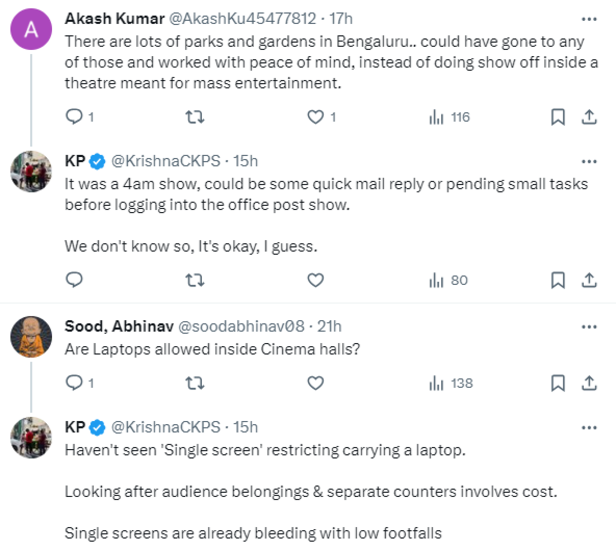Retweet KP's 4am show tweet
This screenshot has width=616, height=551.
pos(195,280)
